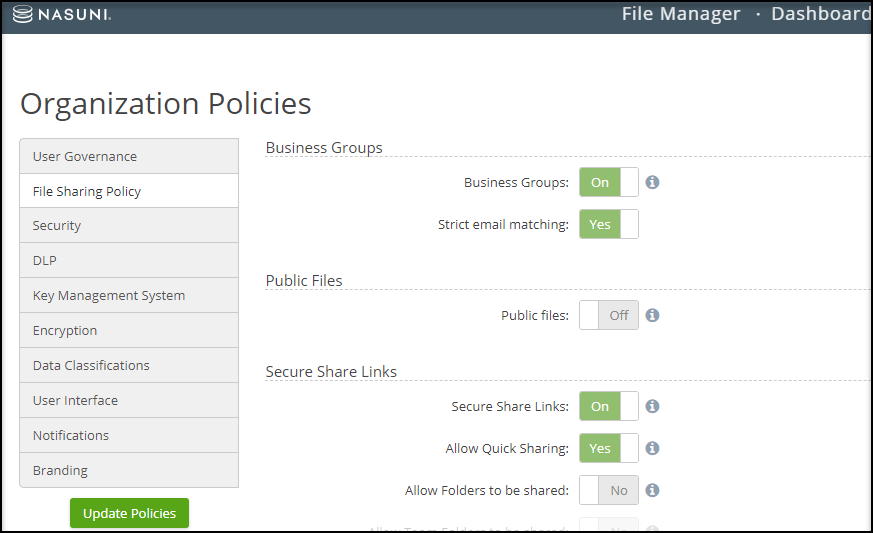Image resolution: width=873 pixels, height=533 pixels.
Task: Enable Allow Folders to be shared
Action: point(609,491)
